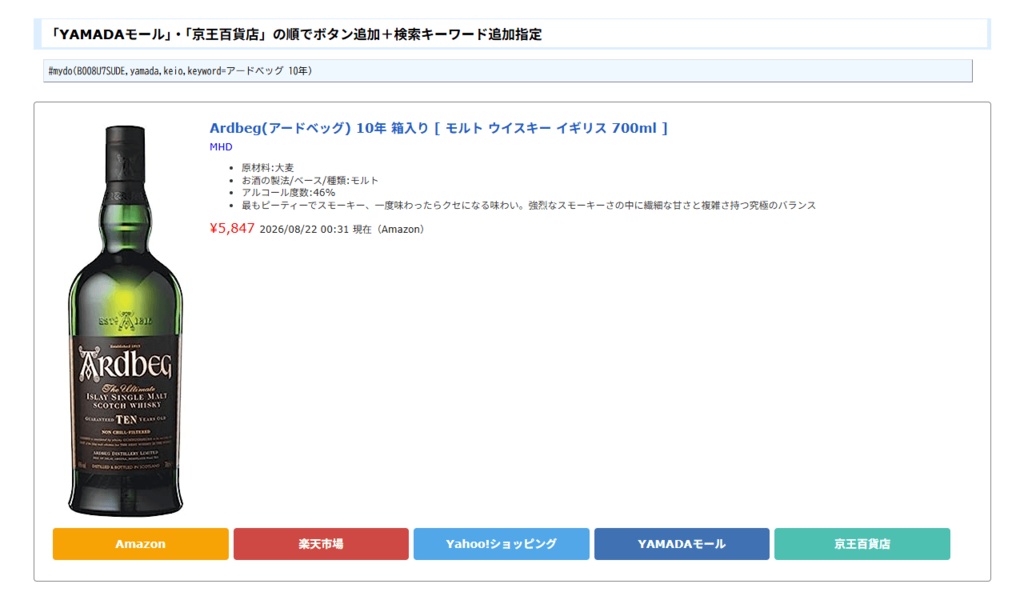
Task: Follow the MHD brand link
Action: [221, 147]
